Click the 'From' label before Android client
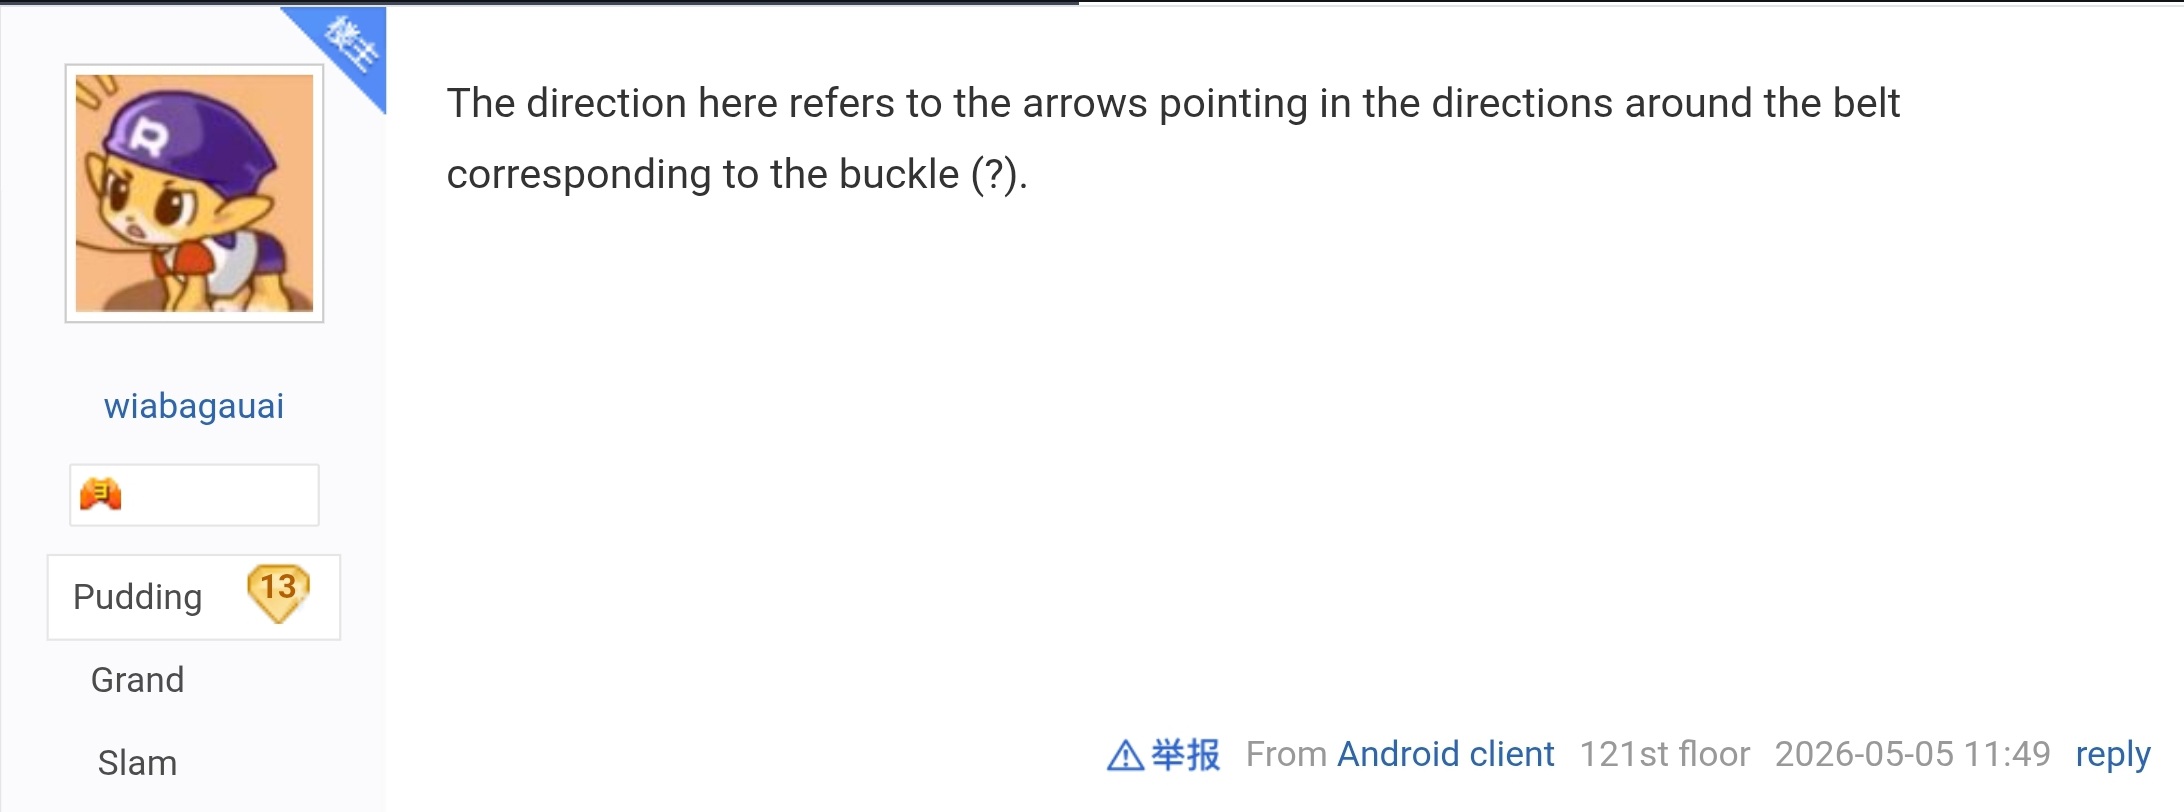Screen dimensions: 2184x812 [x=1286, y=754]
